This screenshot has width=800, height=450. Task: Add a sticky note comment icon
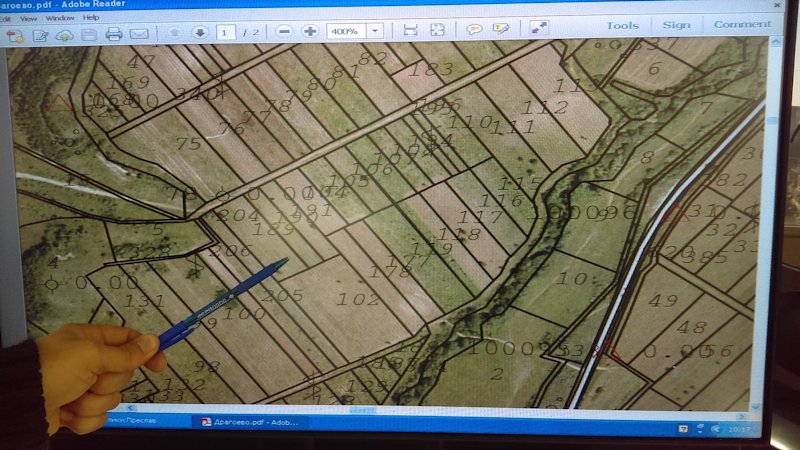(474, 29)
